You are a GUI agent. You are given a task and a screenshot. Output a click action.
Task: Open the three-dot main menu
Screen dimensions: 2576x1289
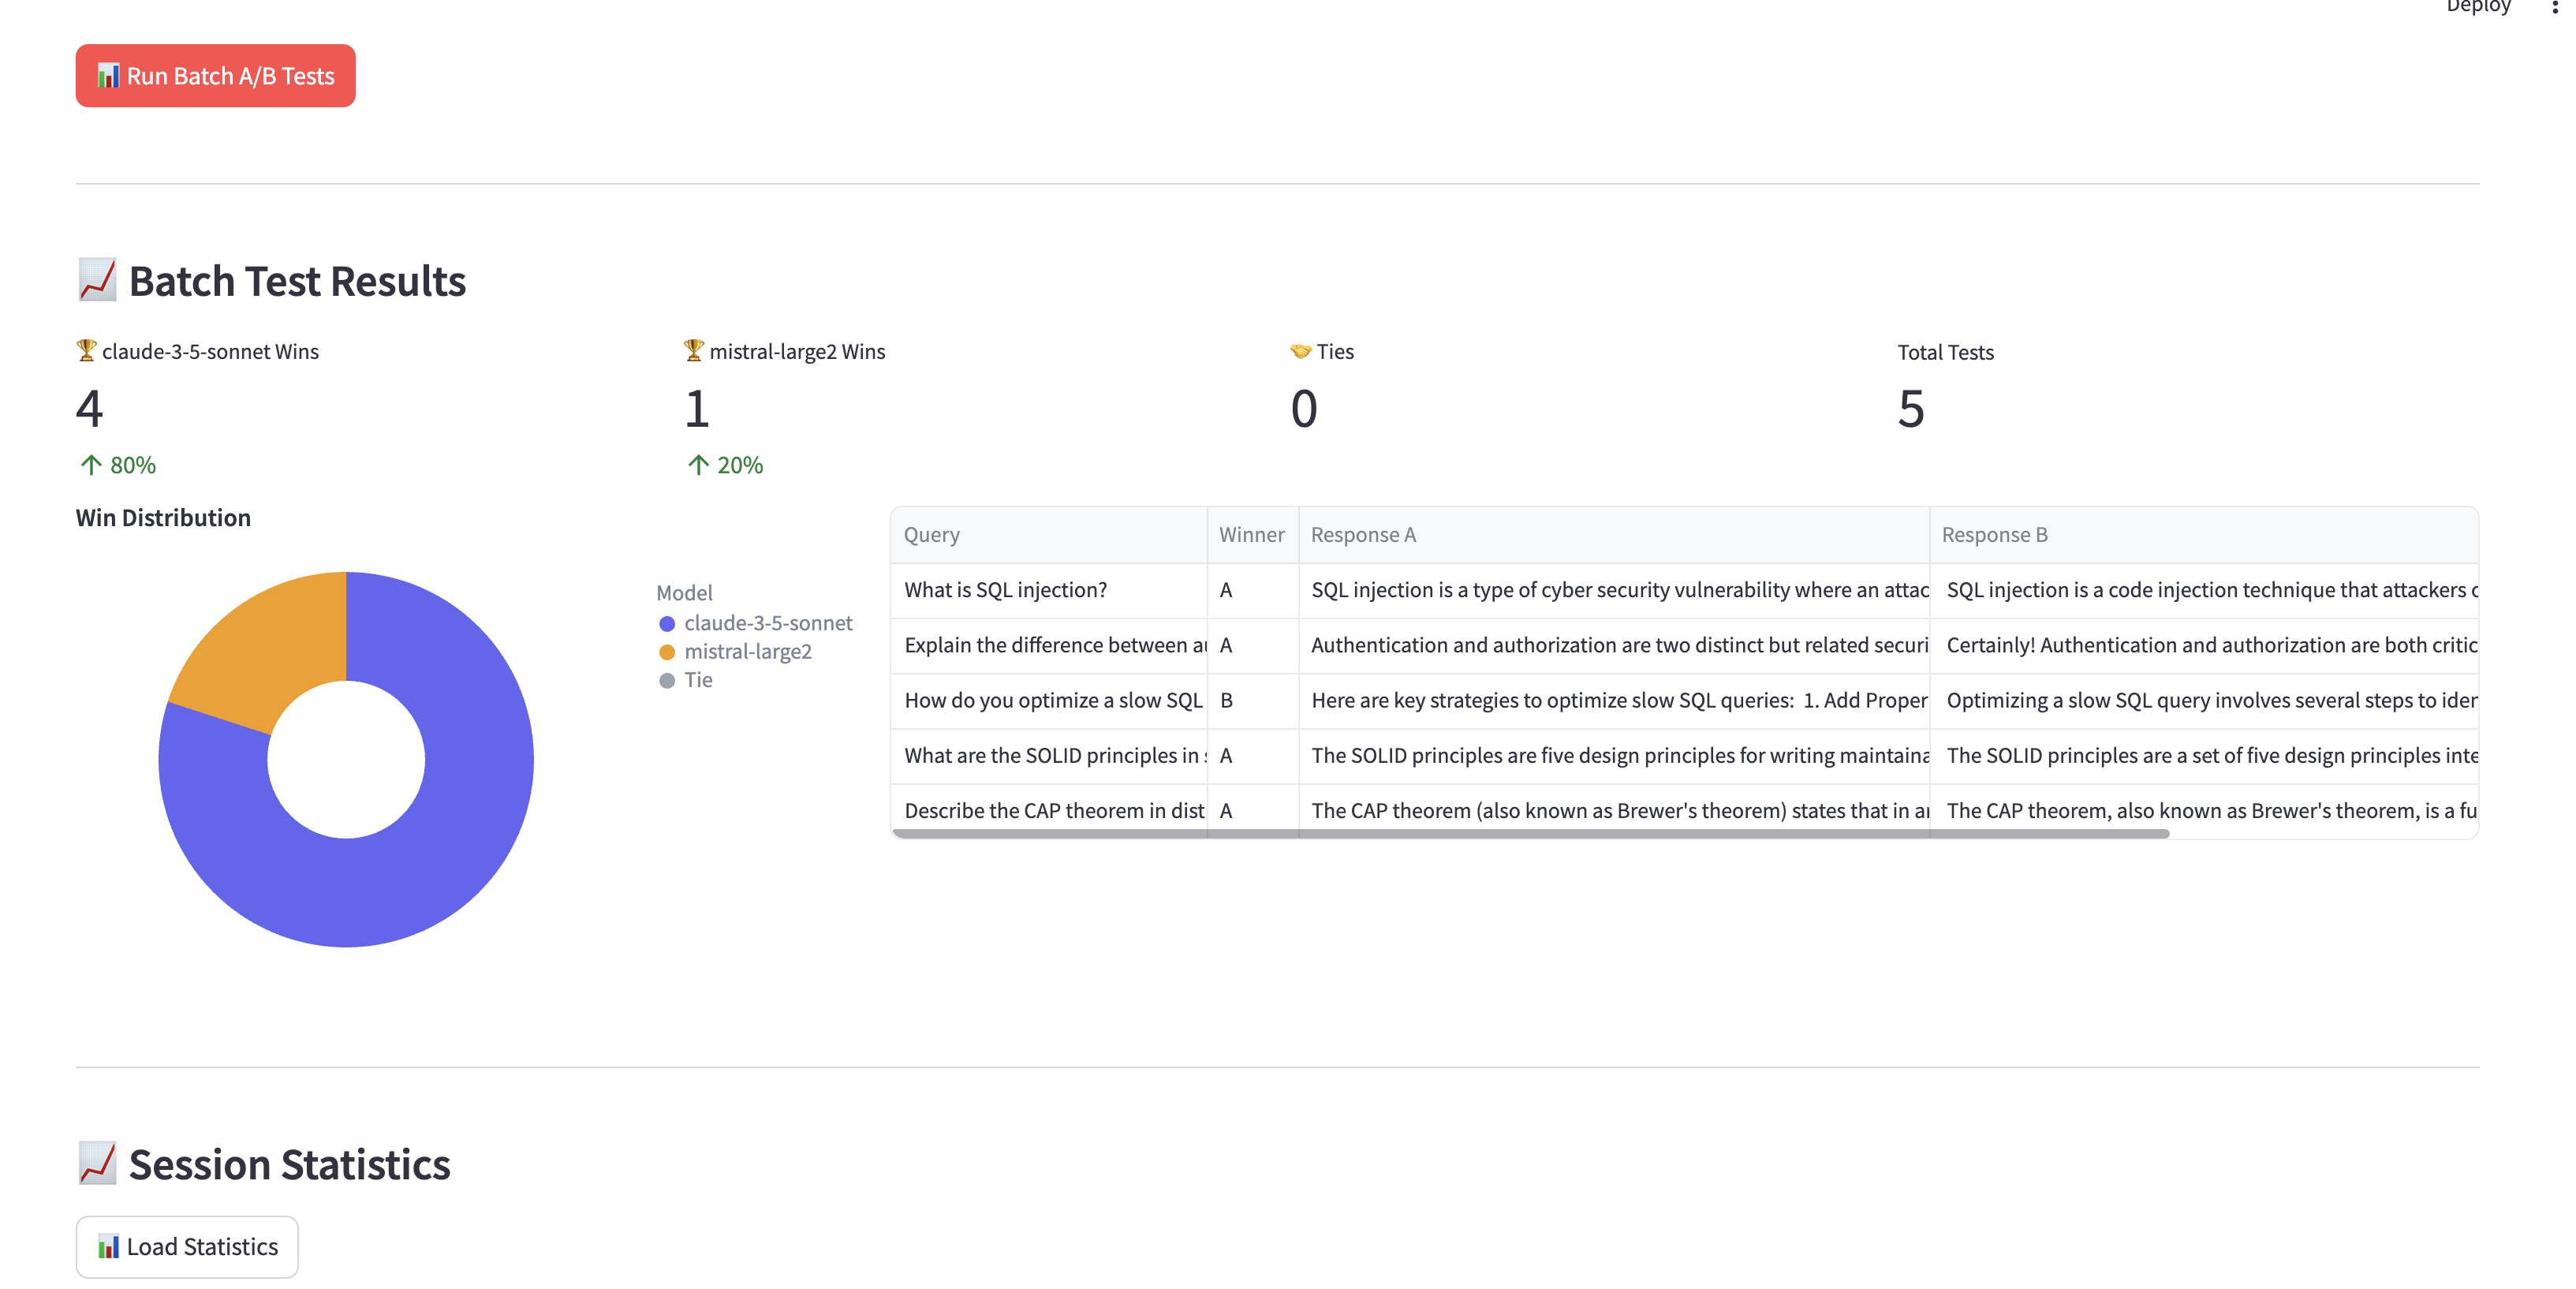tap(2554, 6)
